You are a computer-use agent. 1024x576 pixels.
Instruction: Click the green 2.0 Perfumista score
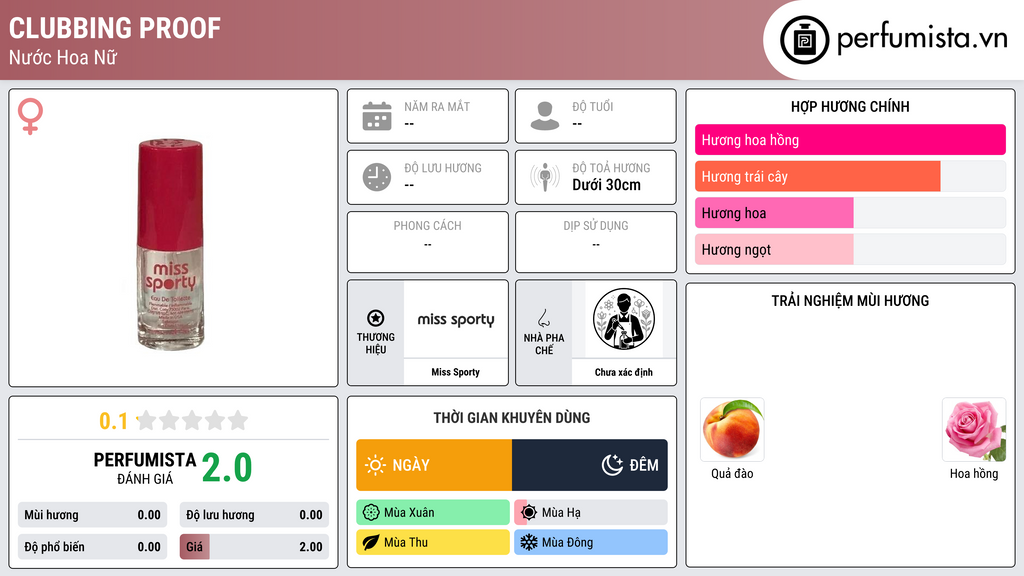(227, 468)
